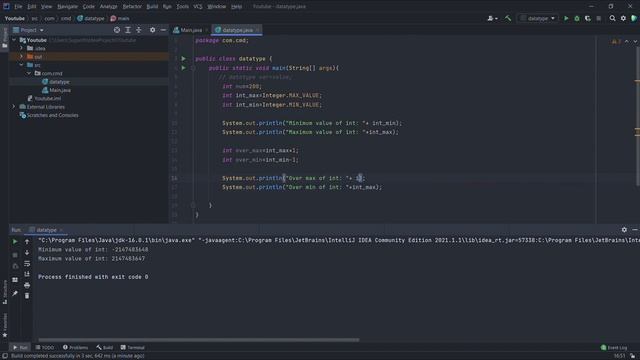Image resolution: width=640 pixels, height=360 pixels.
Task: Open the datatype run configuration dropdown
Action: pyautogui.click(x=538, y=18)
